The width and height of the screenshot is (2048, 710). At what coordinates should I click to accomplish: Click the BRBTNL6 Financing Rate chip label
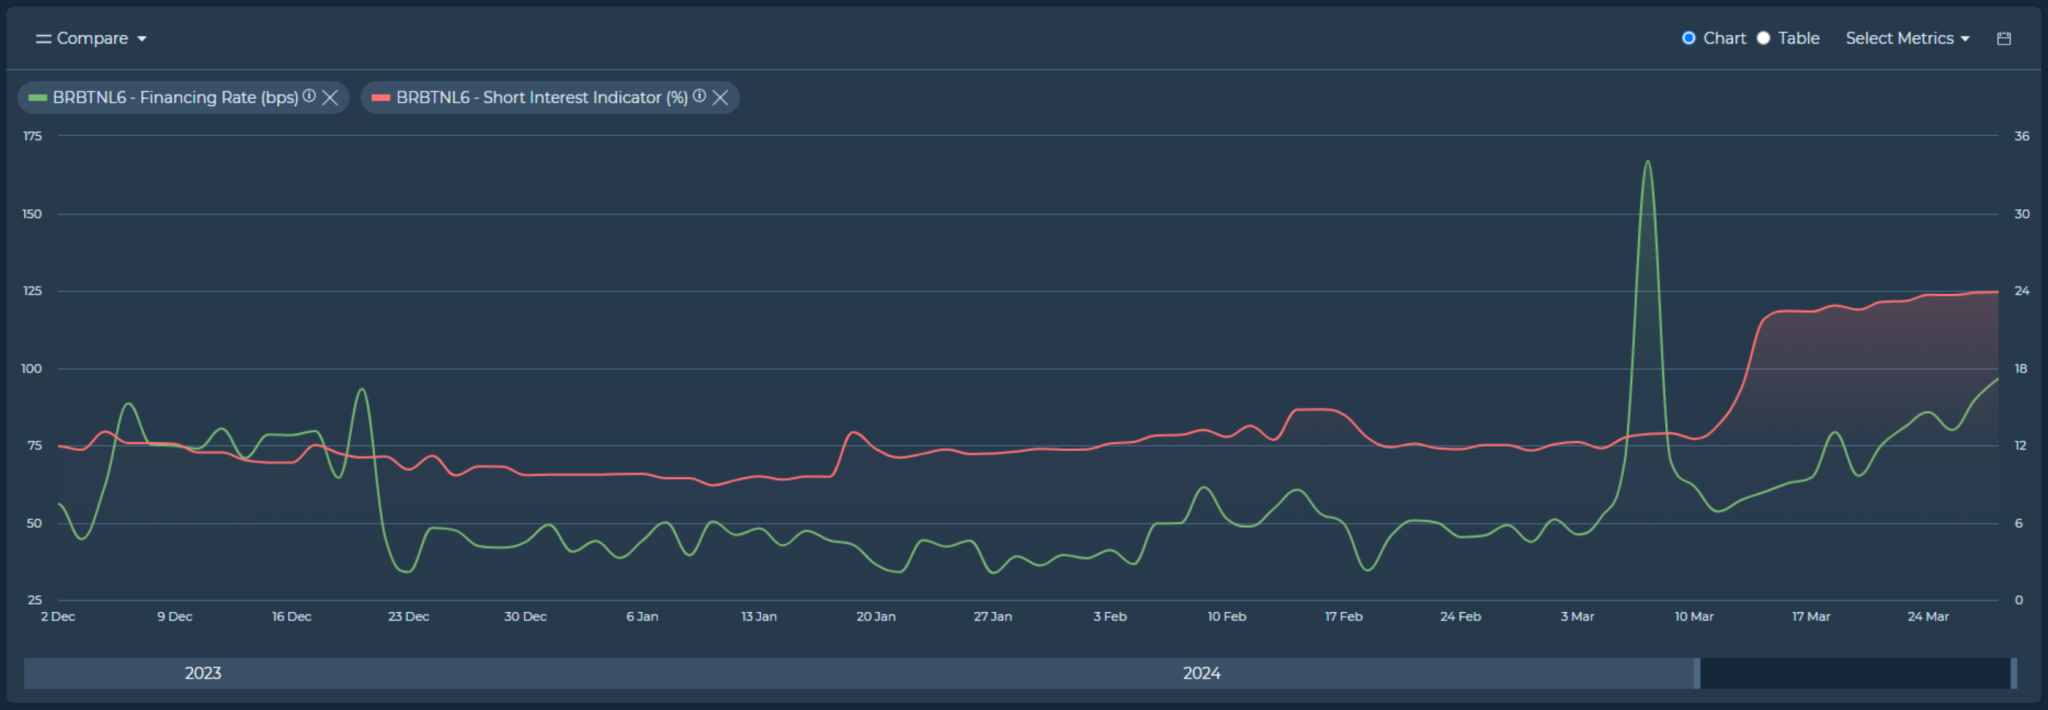click(175, 97)
